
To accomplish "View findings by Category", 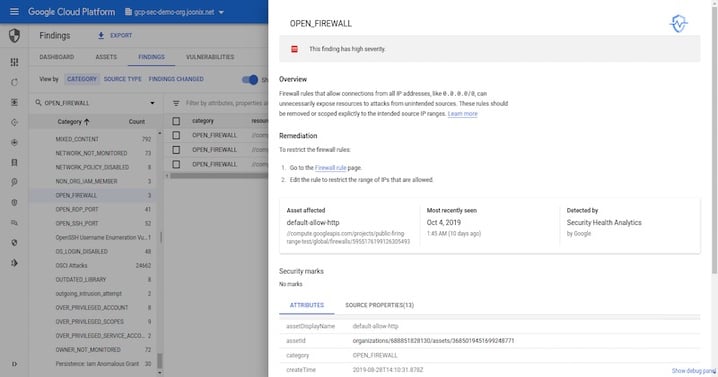I will (82, 79).
